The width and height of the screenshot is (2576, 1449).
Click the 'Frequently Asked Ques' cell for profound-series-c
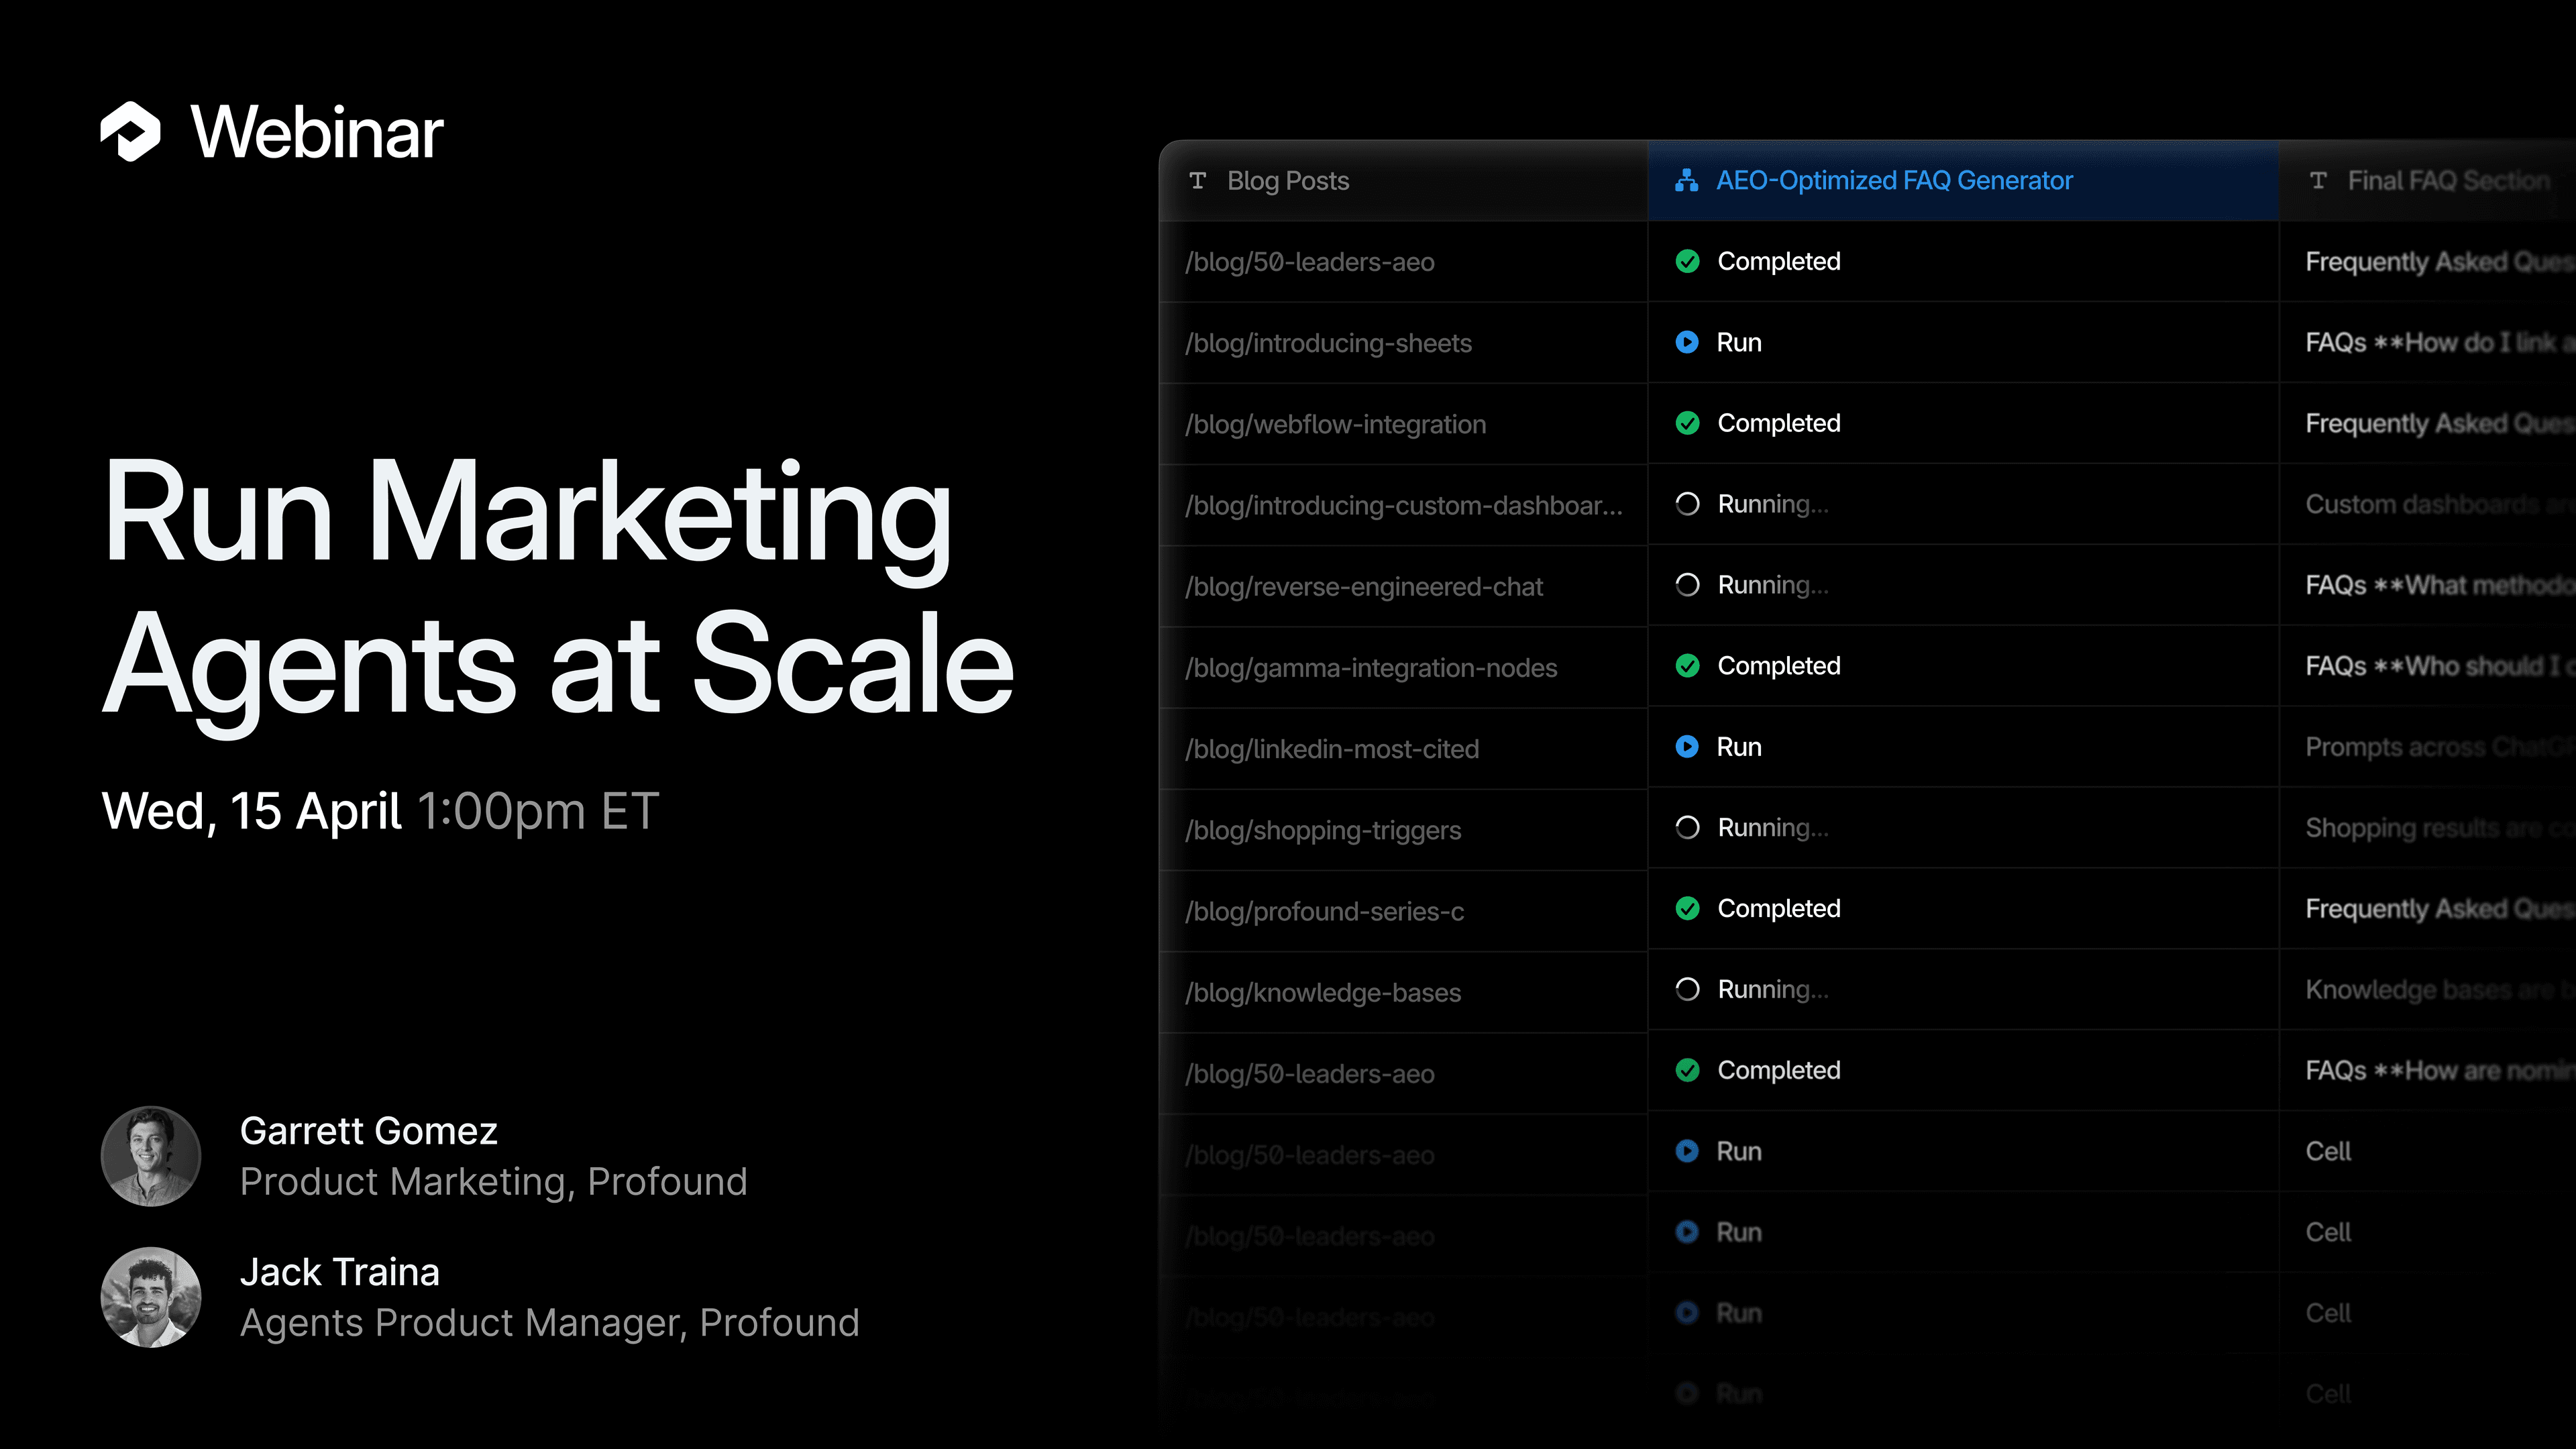[2428, 909]
